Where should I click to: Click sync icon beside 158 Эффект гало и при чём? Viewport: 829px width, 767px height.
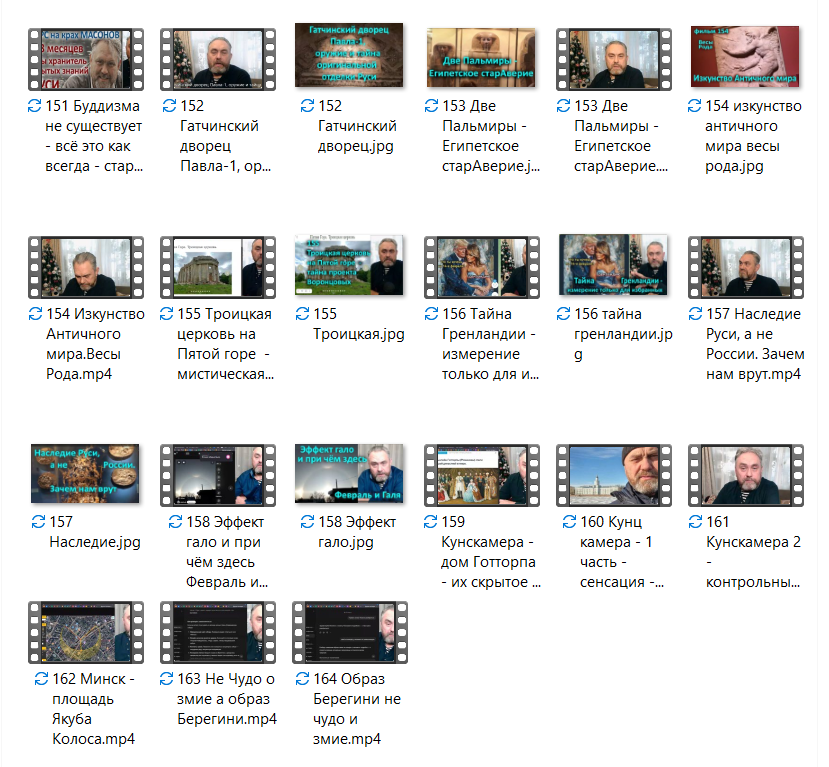coord(176,522)
